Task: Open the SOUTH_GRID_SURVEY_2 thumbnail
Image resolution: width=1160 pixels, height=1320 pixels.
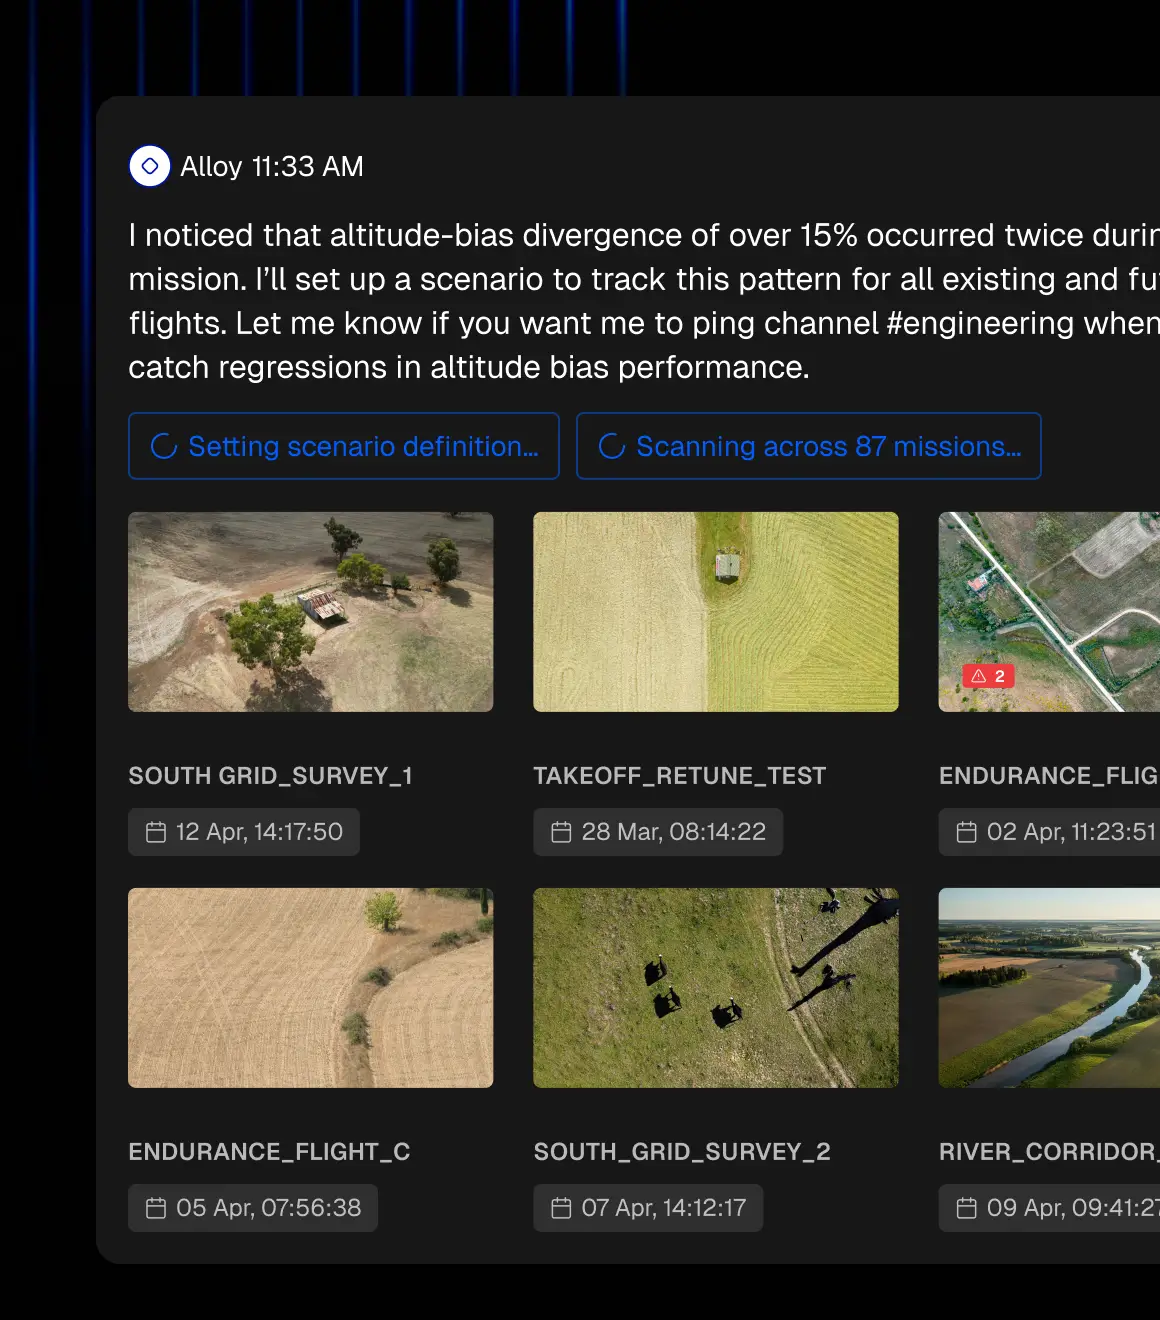Action: pos(716,988)
